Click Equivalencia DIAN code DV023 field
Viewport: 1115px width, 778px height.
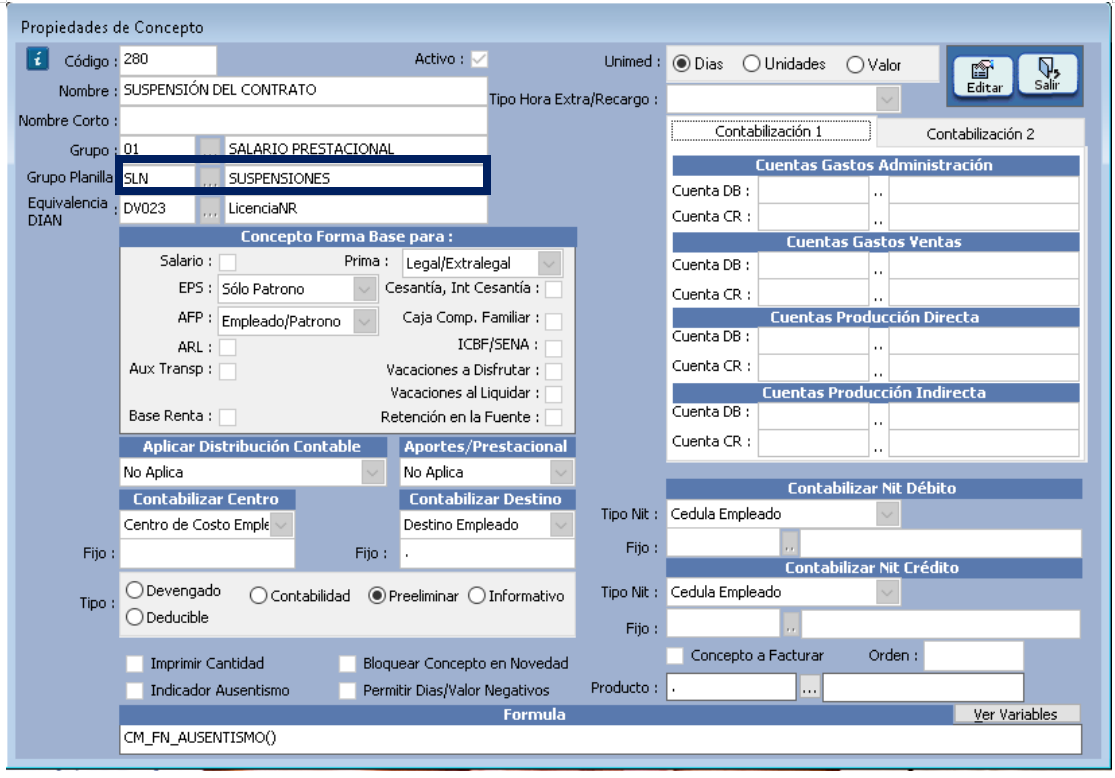tap(157, 209)
